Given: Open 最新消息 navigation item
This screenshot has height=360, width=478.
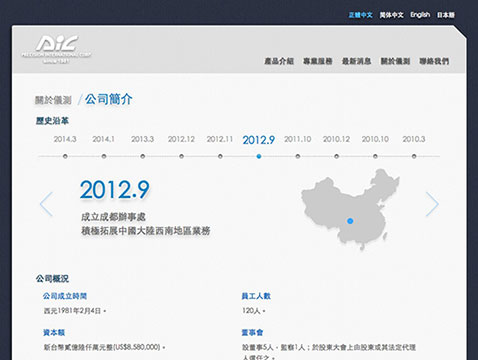Looking at the screenshot, I should point(356,61).
